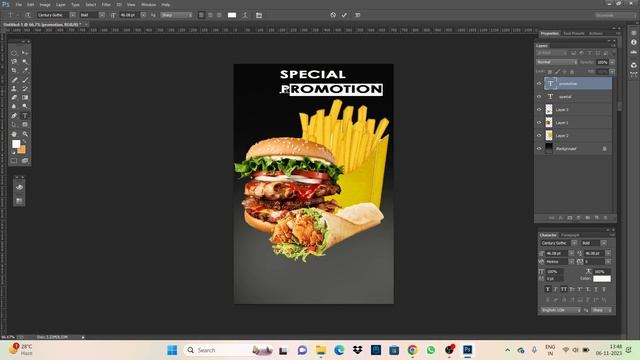Toggle visibility of Layer 2
Screen dimensions: 640x360
pyautogui.click(x=539, y=136)
